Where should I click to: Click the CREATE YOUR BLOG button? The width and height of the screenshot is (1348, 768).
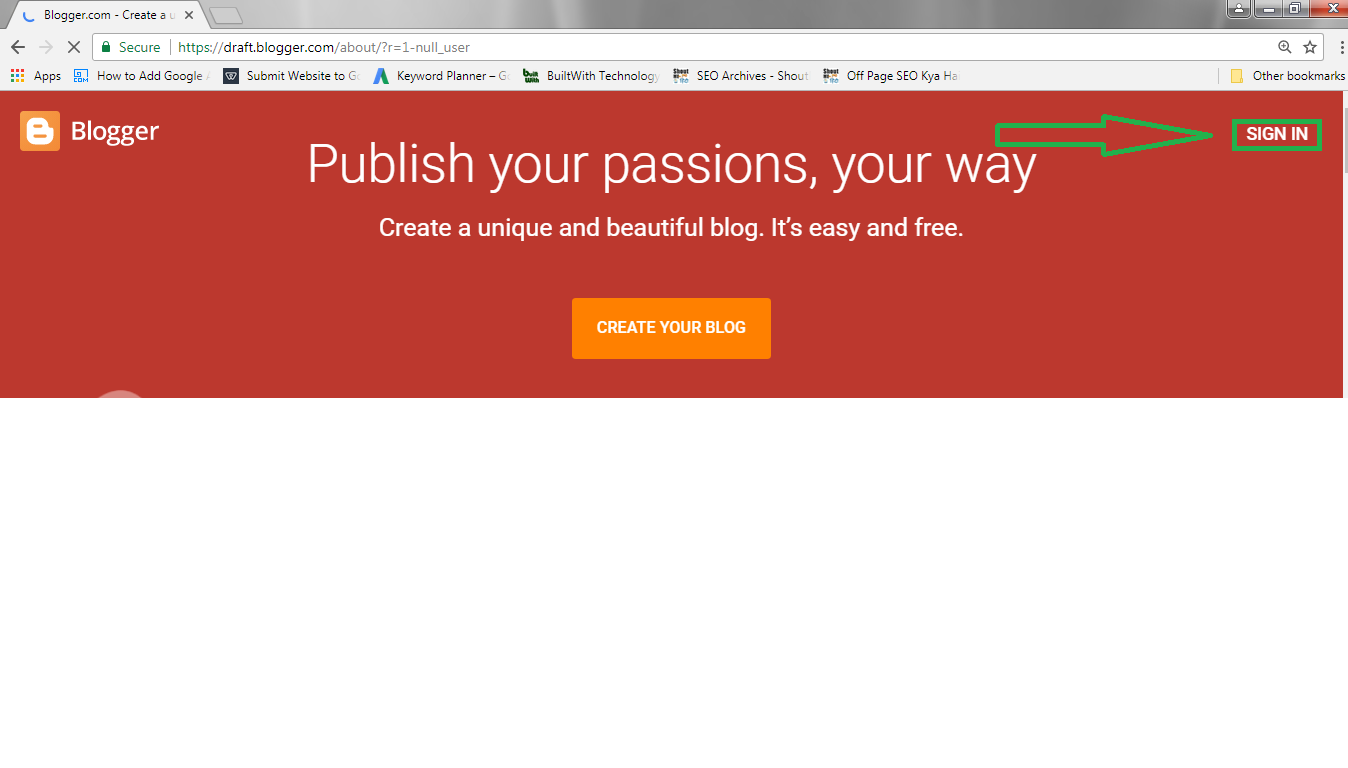[x=671, y=328]
